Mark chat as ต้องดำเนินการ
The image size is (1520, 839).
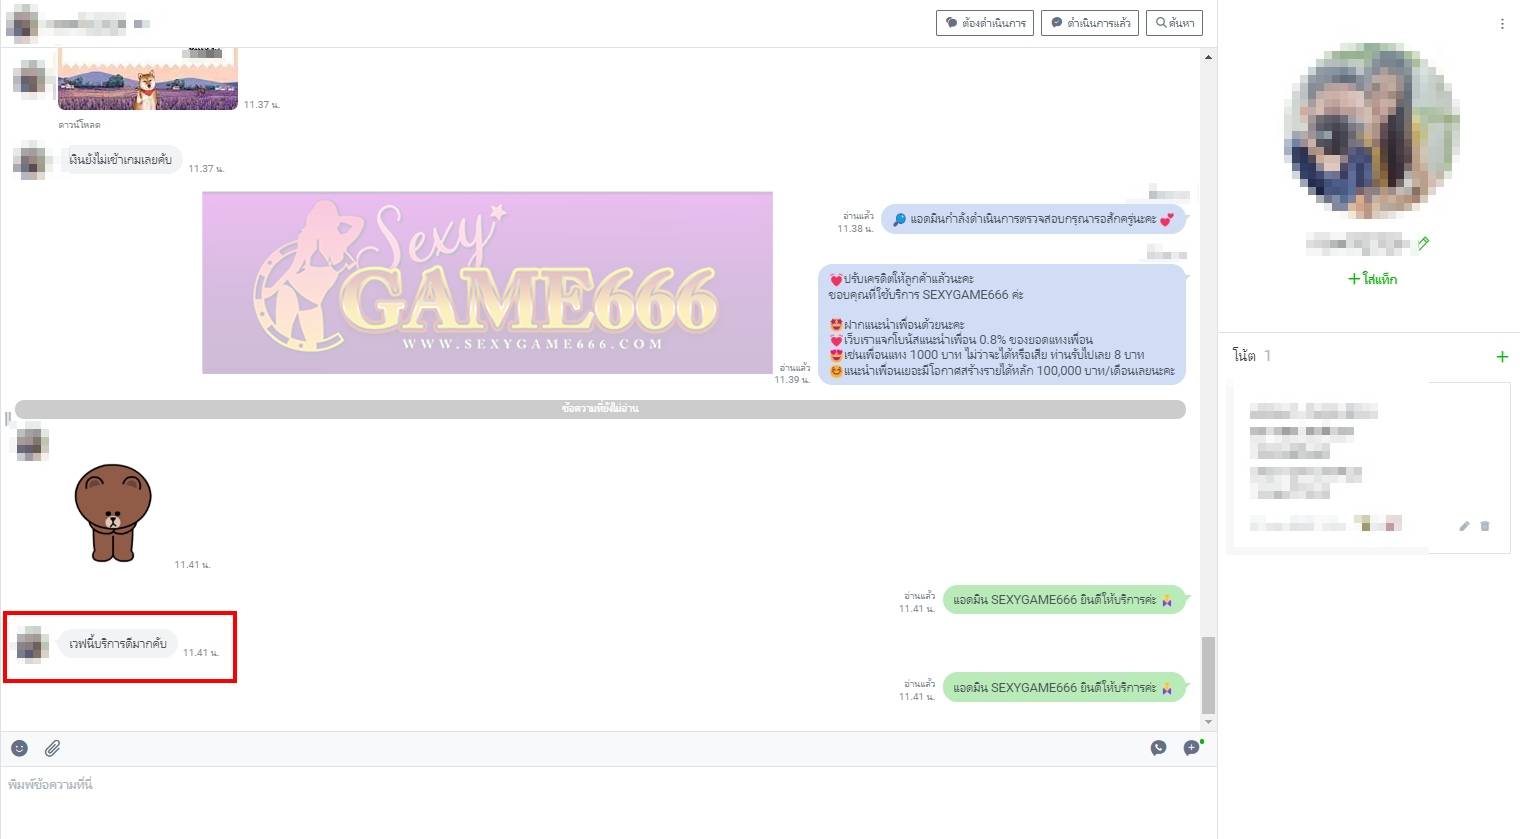click(x=985, y=23)
